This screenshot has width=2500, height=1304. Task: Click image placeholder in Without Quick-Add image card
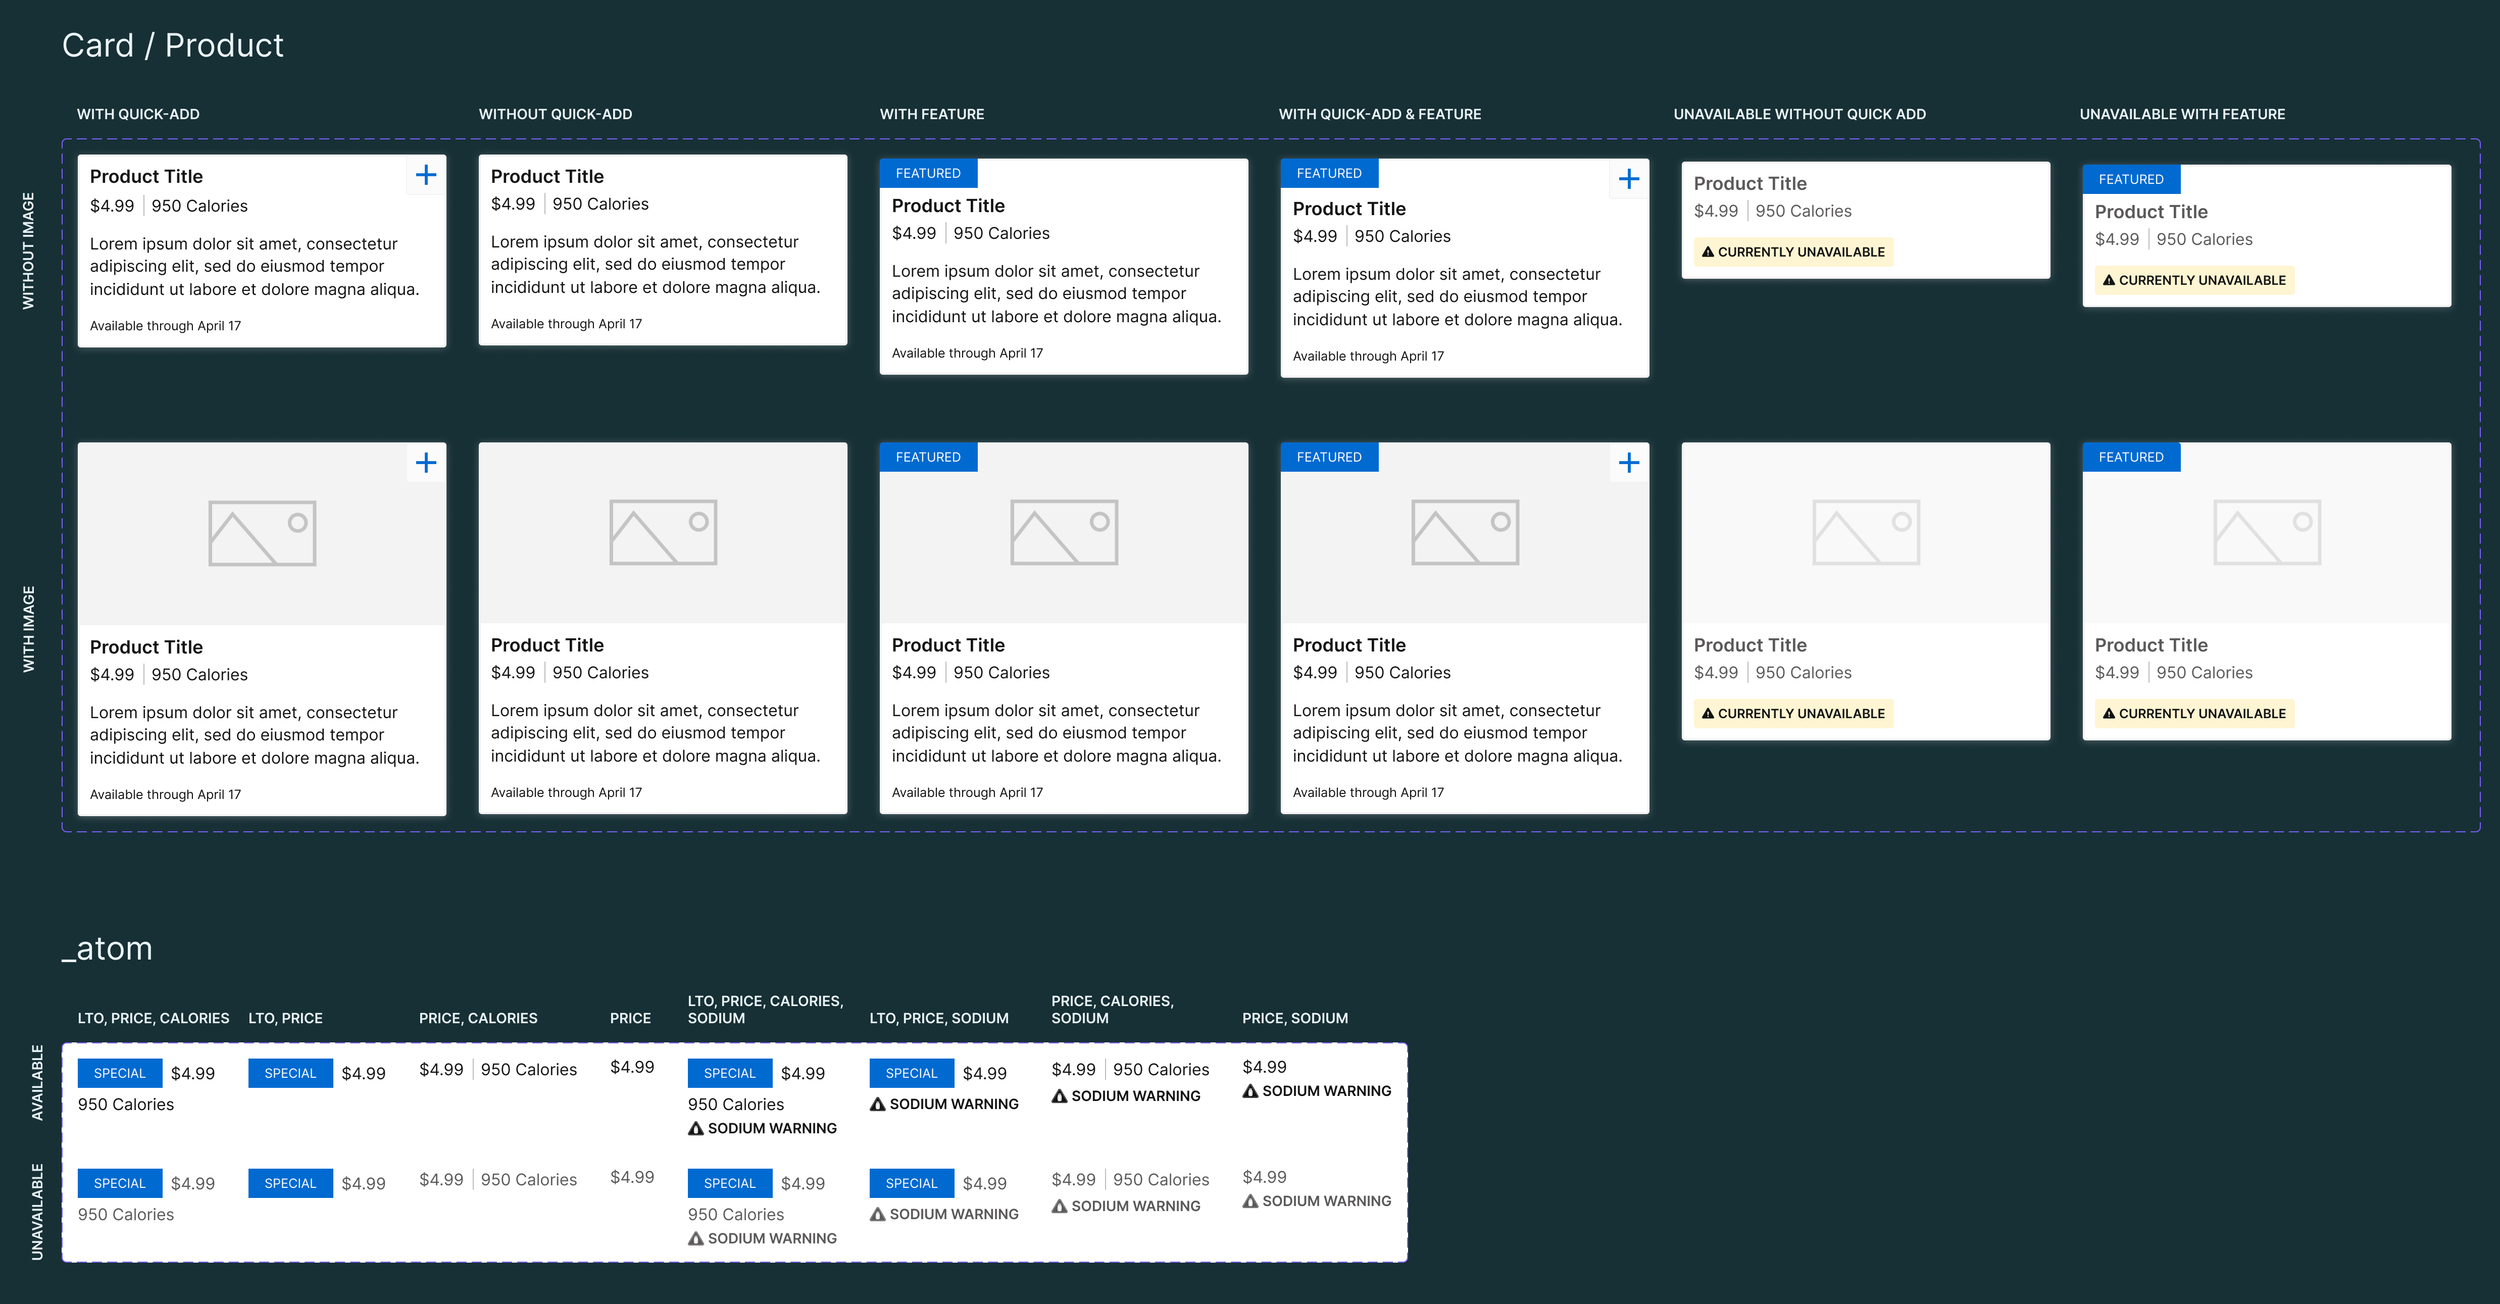(x=663, y=532)
